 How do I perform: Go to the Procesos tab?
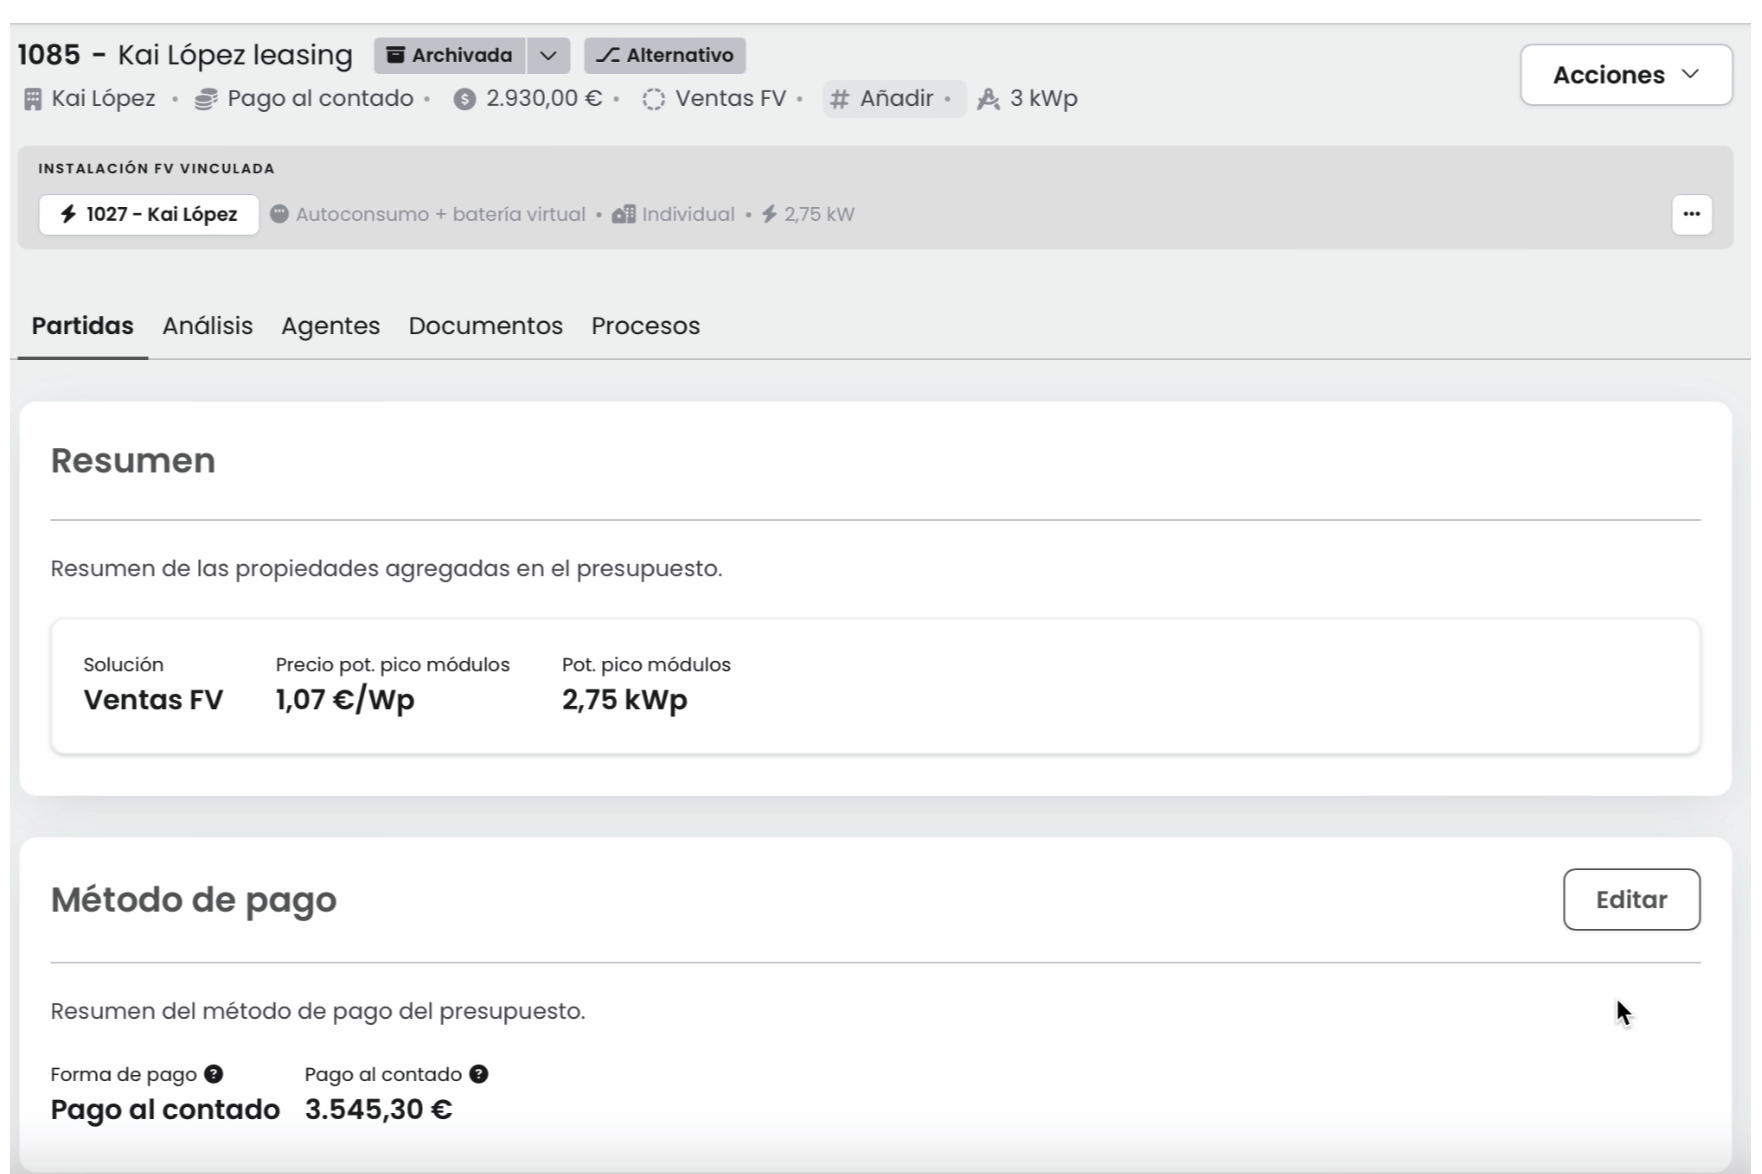646,326
